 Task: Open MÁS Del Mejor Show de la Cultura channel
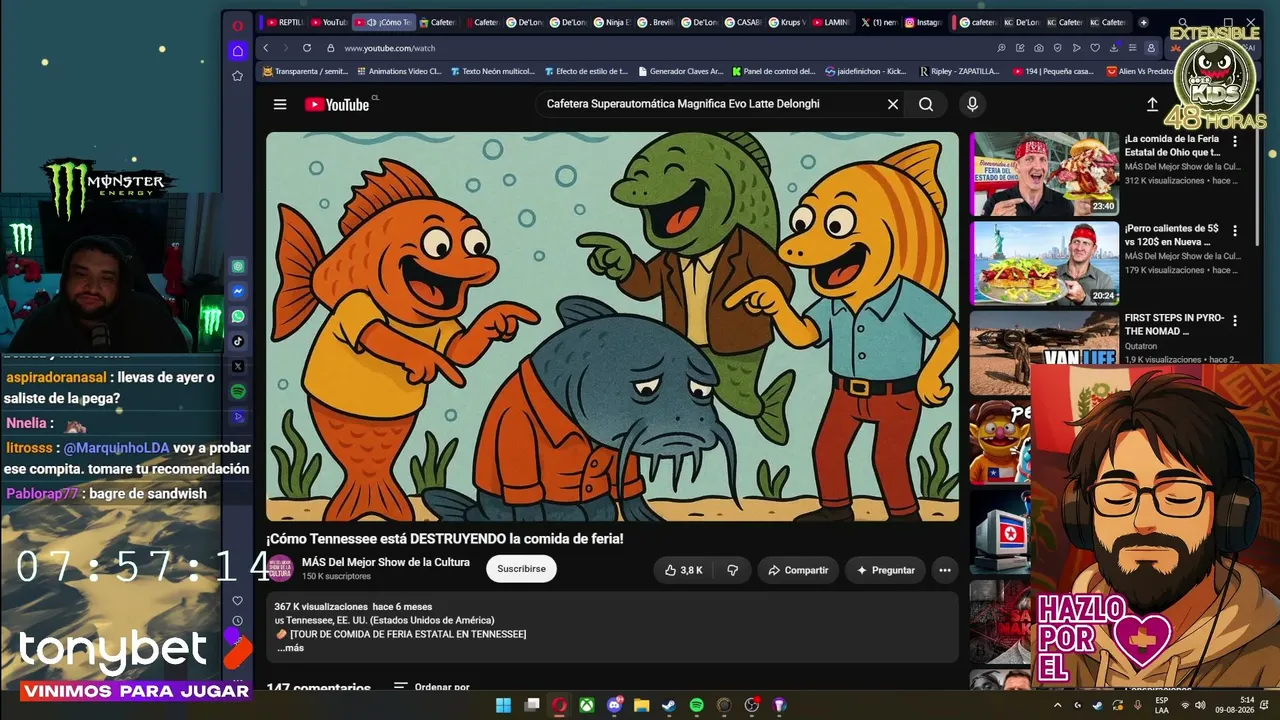[386, 562]
